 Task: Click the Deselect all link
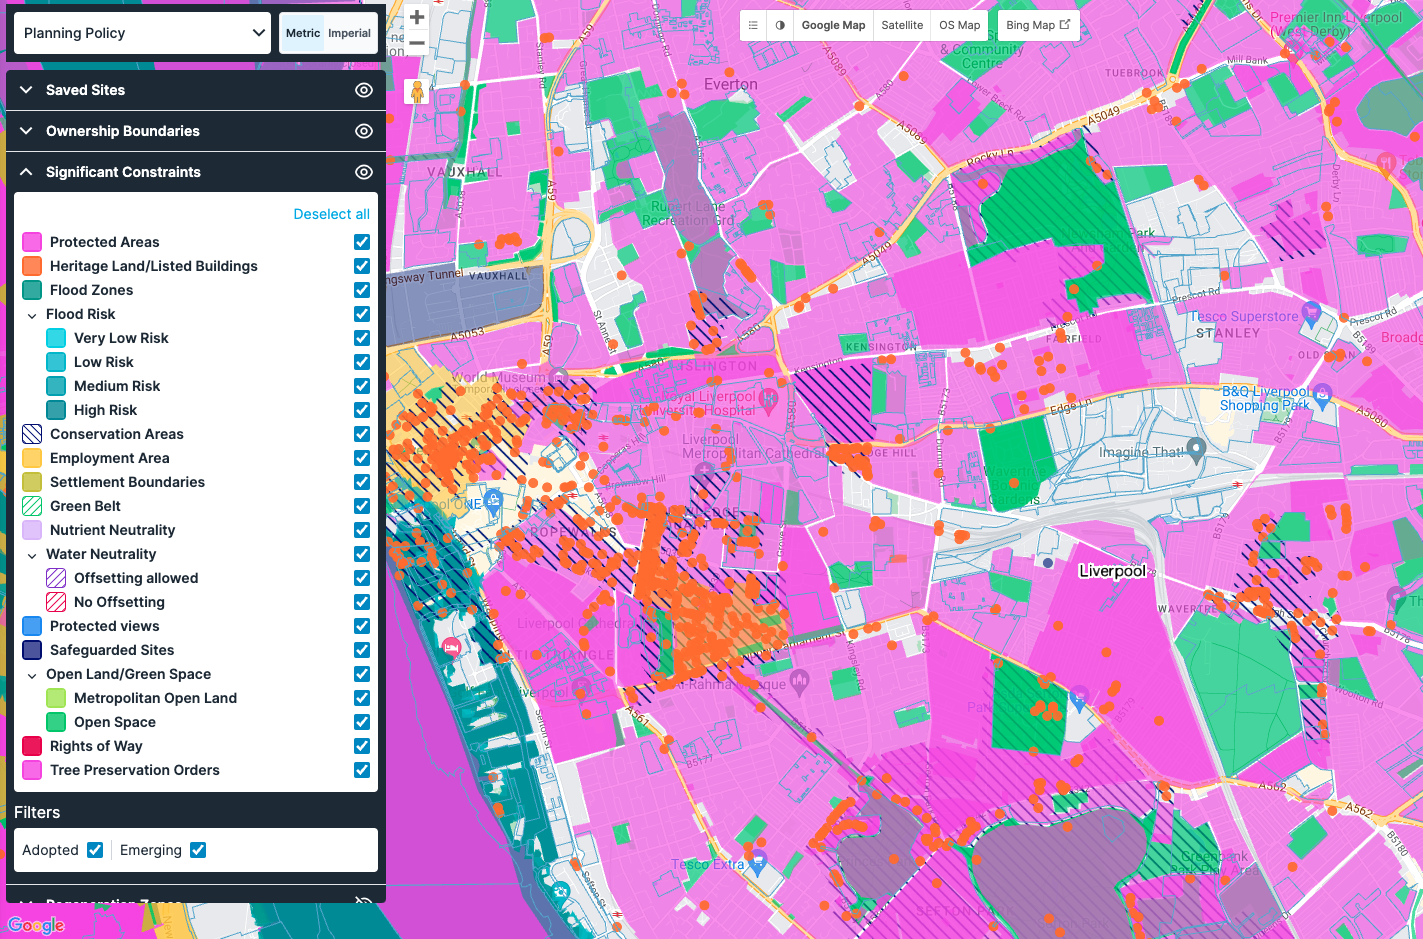pos(331,214)
